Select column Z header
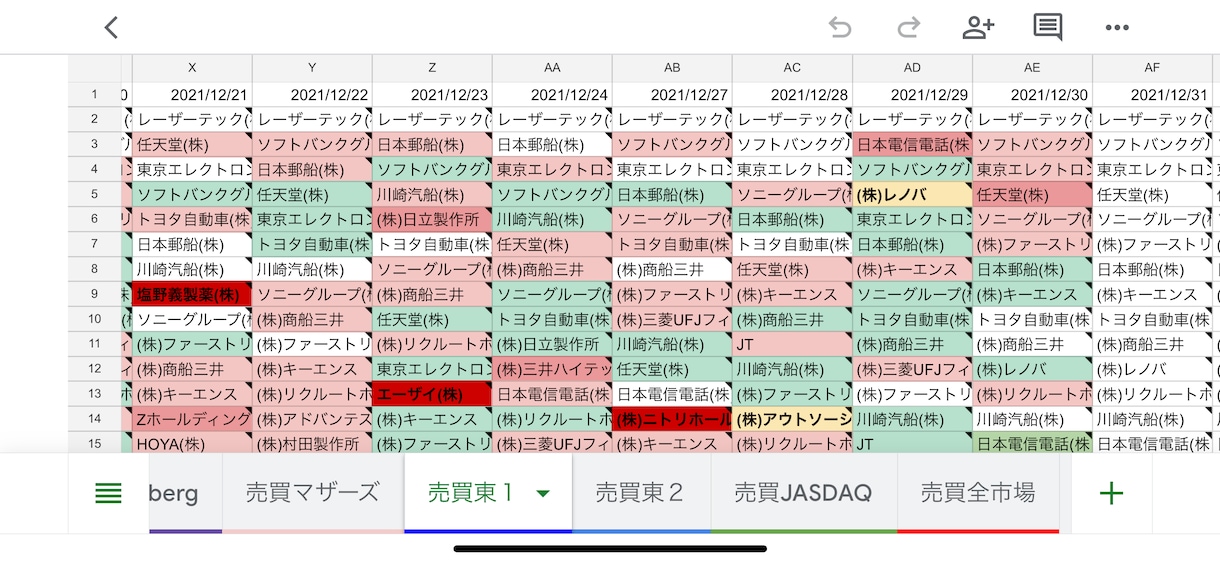The image size is (1220, 564). point(432,68)
